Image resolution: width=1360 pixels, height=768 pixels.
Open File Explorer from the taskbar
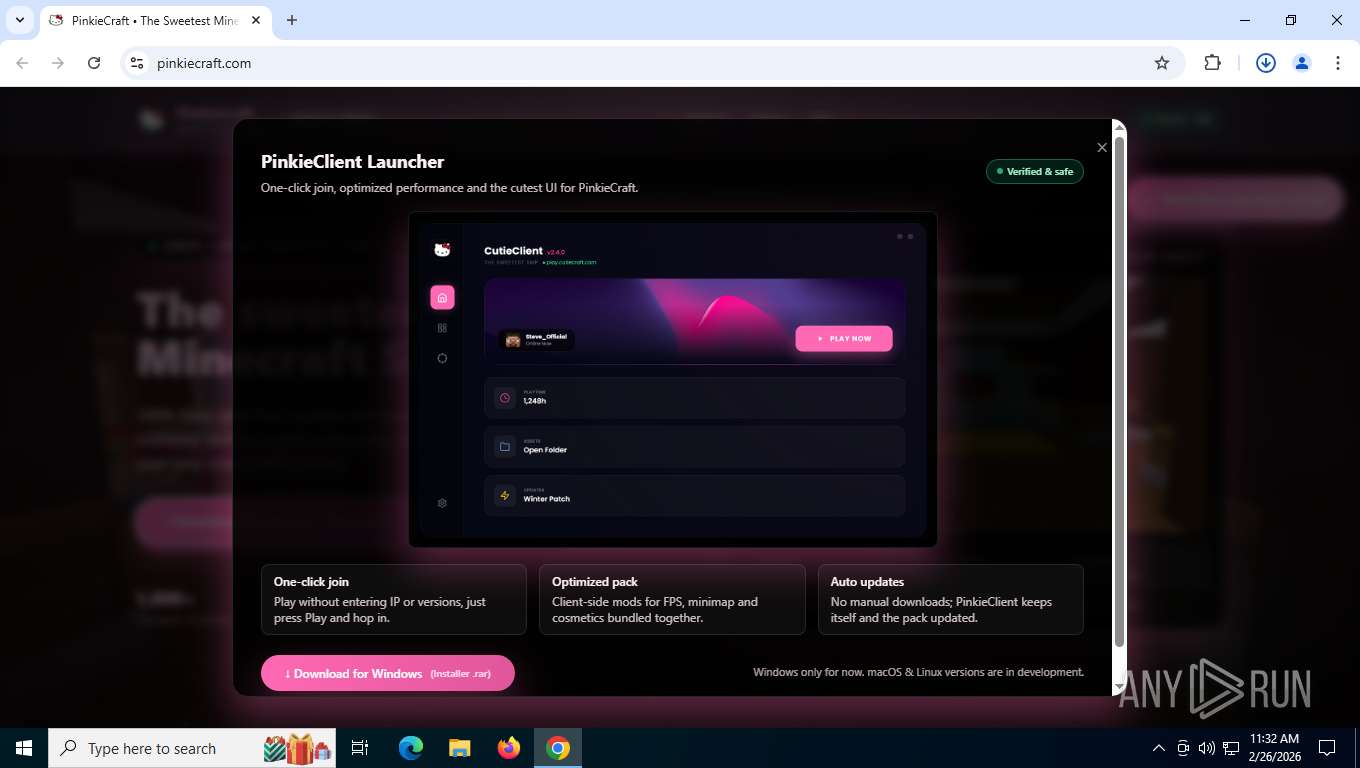point(459,748)
